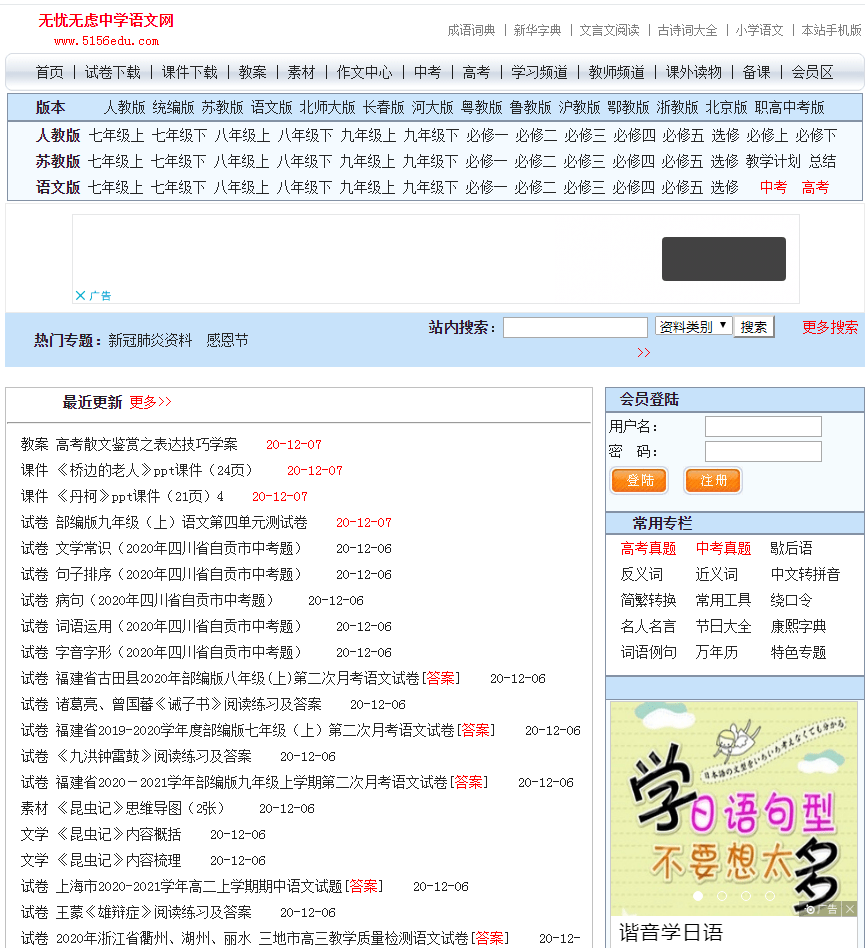Screen dimensions: 865x948
Task: Open the Japanese learning ad image
Action: 733,800
